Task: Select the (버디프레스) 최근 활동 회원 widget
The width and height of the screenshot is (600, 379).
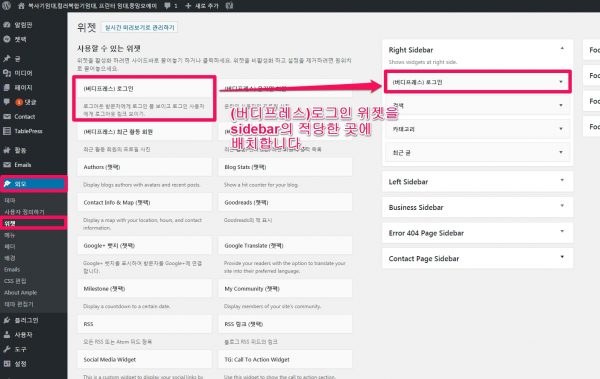Action: tap(144, 132)
